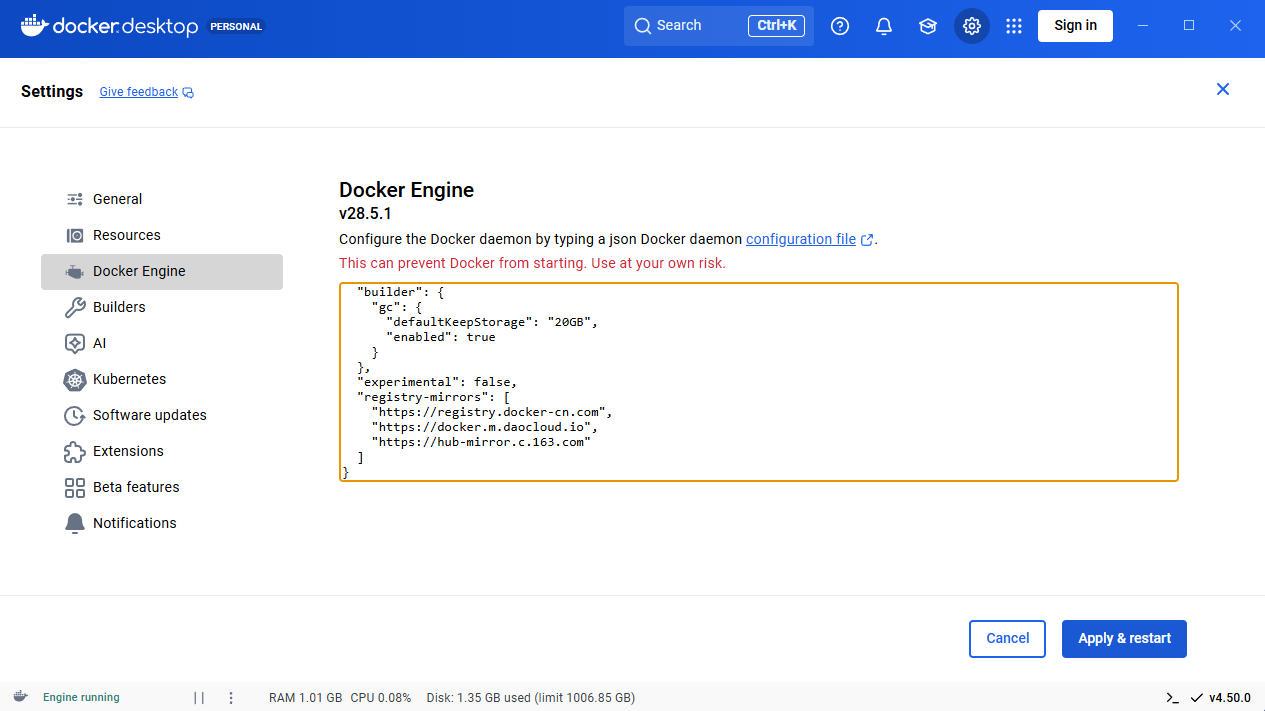Click the feedback speech bubble icon
Screen dimensions: 1265x711
point(188,93)
